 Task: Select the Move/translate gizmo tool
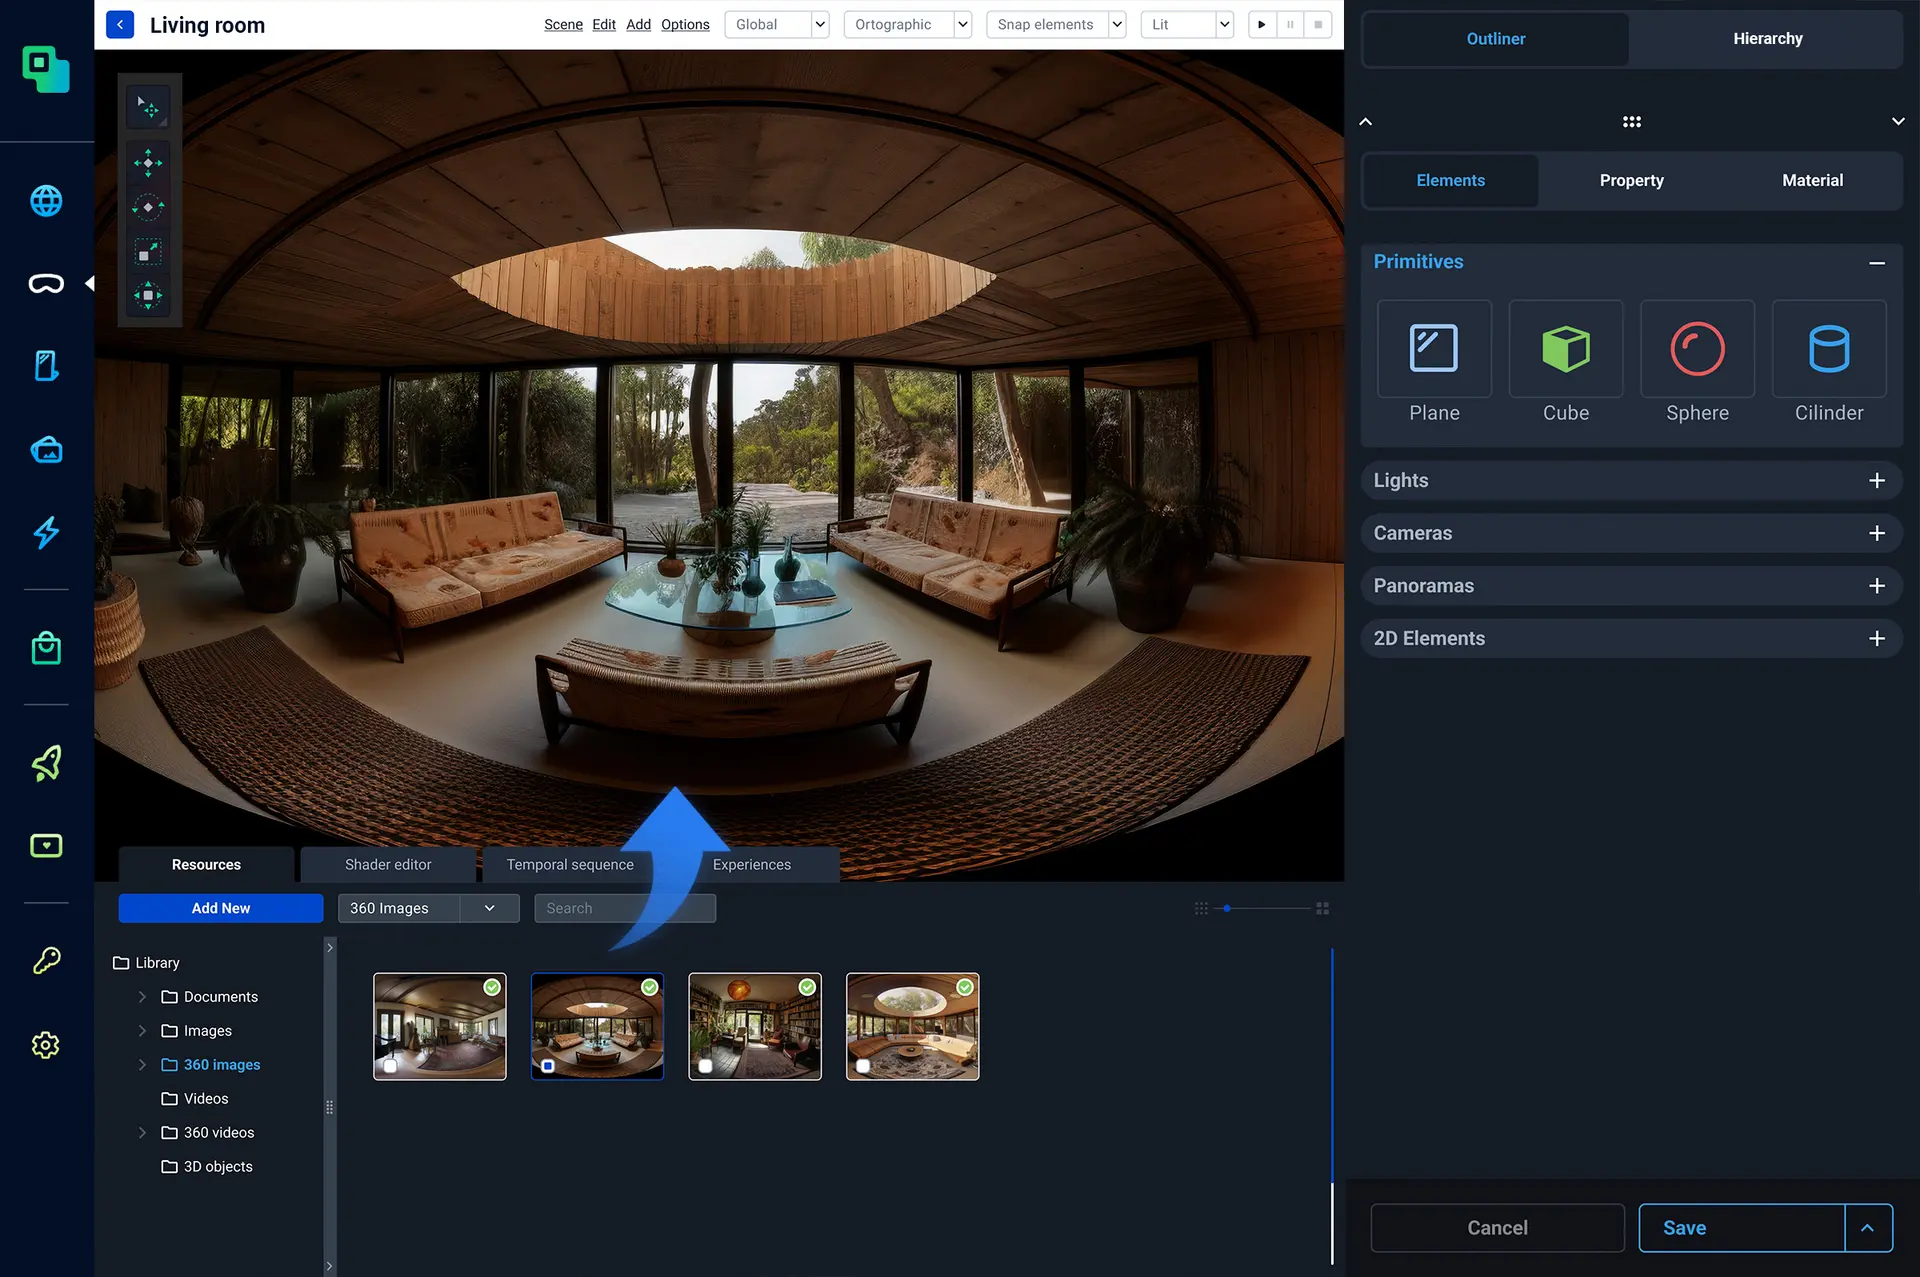click(x=148, y=163)
